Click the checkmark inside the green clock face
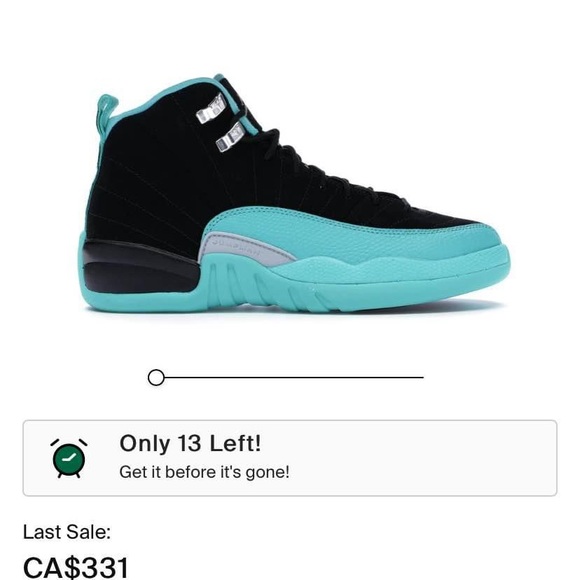This screenshot has width=580, height=580. tap(69, 459)
